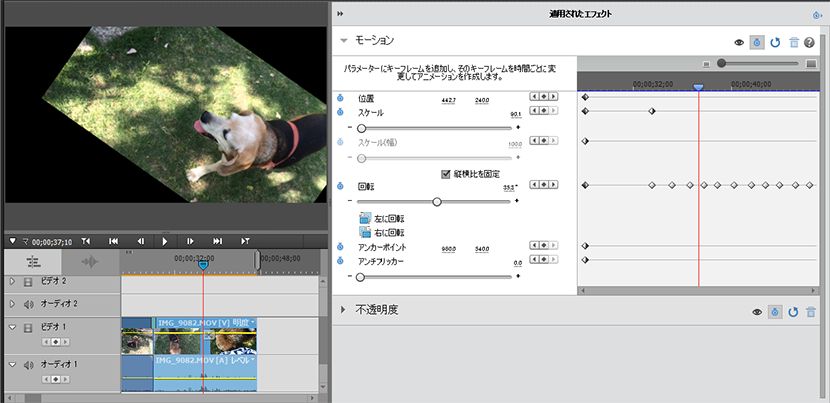Reset the モーション effect with circular arrow

(775, 43)
